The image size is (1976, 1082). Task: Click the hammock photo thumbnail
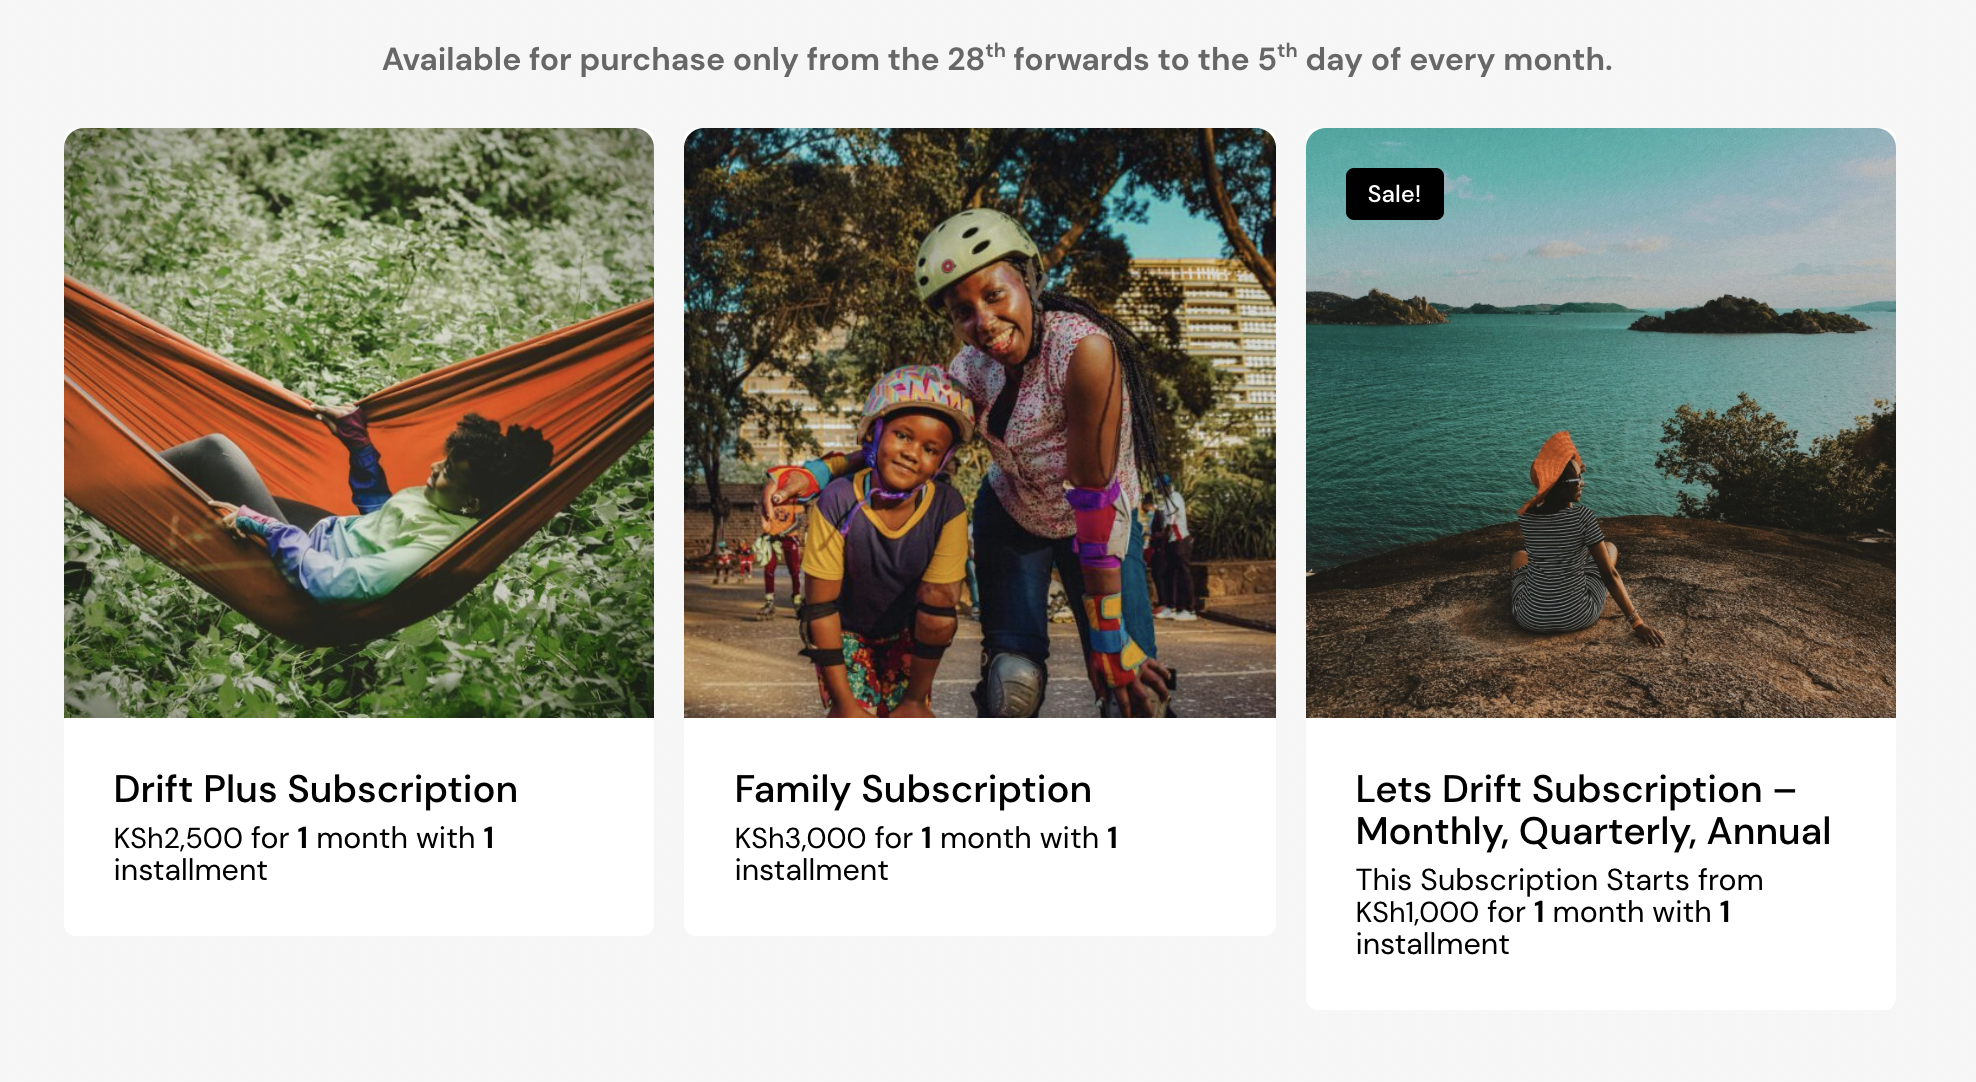359,422
